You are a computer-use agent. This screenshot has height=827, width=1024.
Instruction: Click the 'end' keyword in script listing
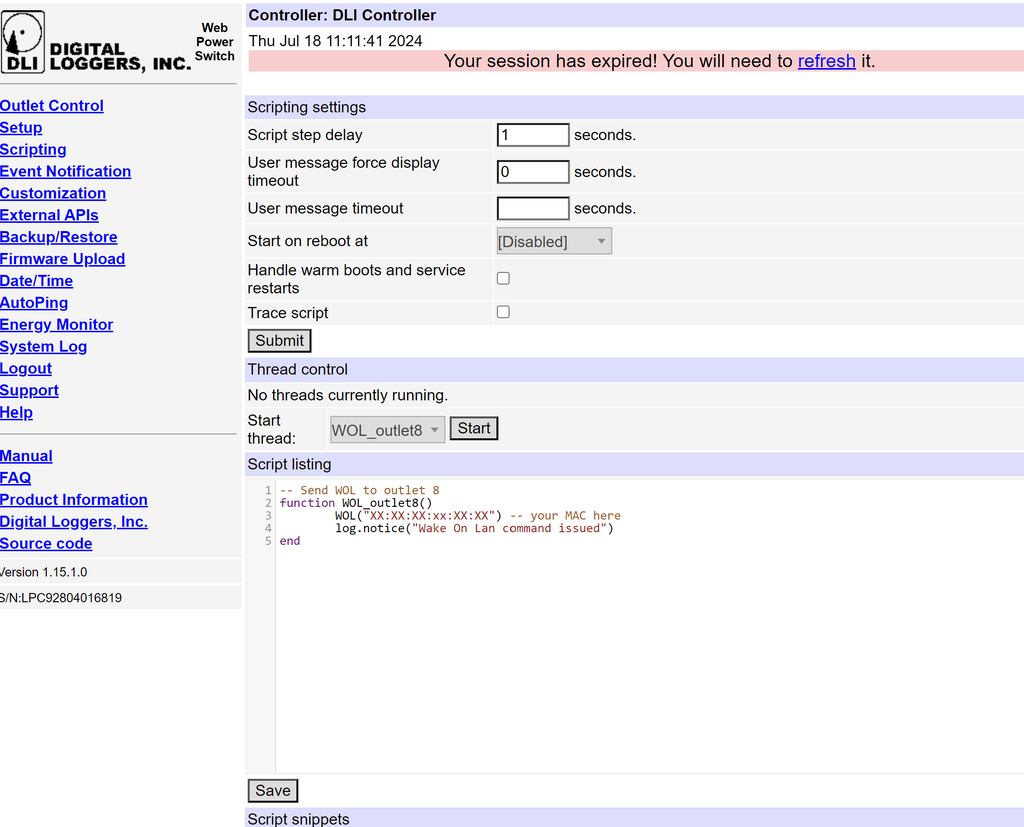point(290,541)
